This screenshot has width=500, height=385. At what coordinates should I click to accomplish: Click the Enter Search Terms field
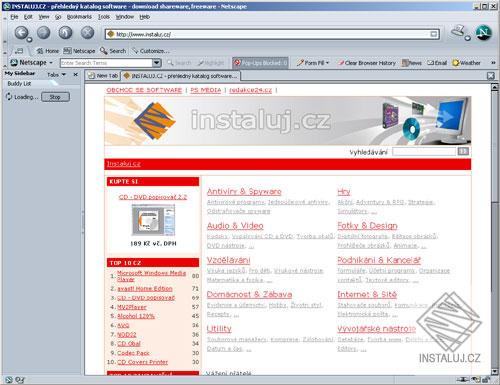coord(106,63)
